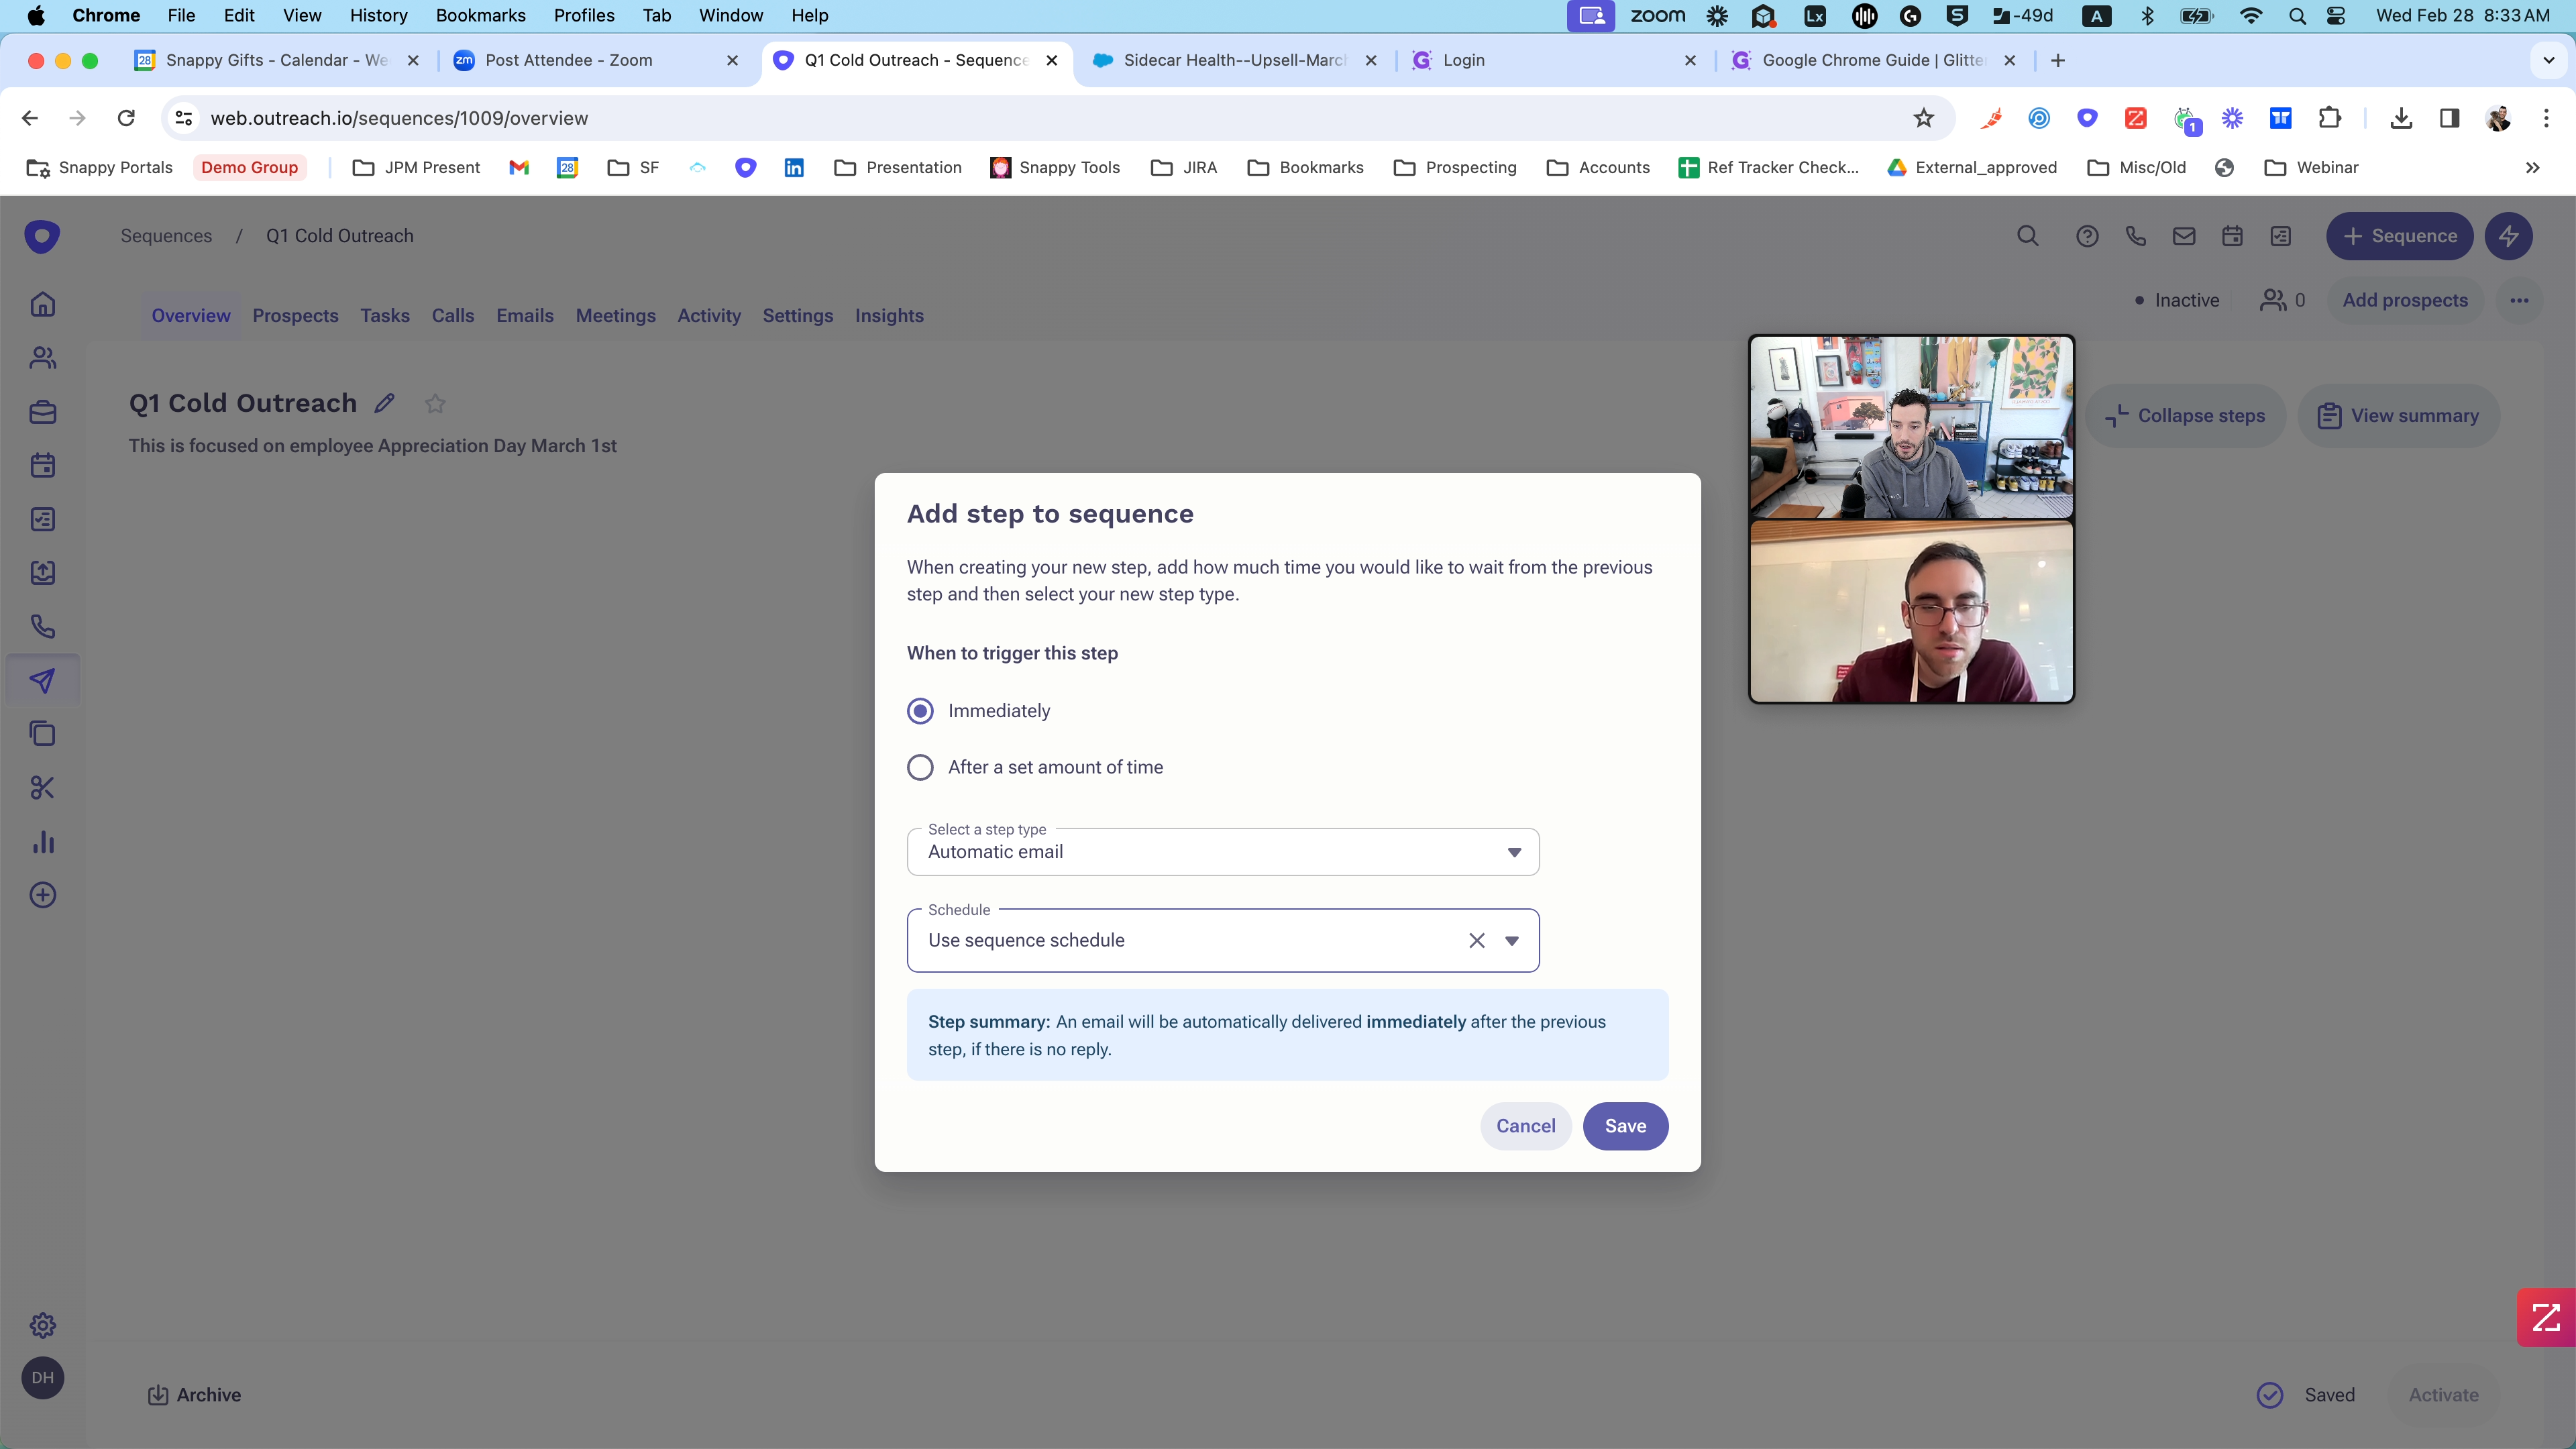Open the task checklist icon in header

[x=2281, y=236]
